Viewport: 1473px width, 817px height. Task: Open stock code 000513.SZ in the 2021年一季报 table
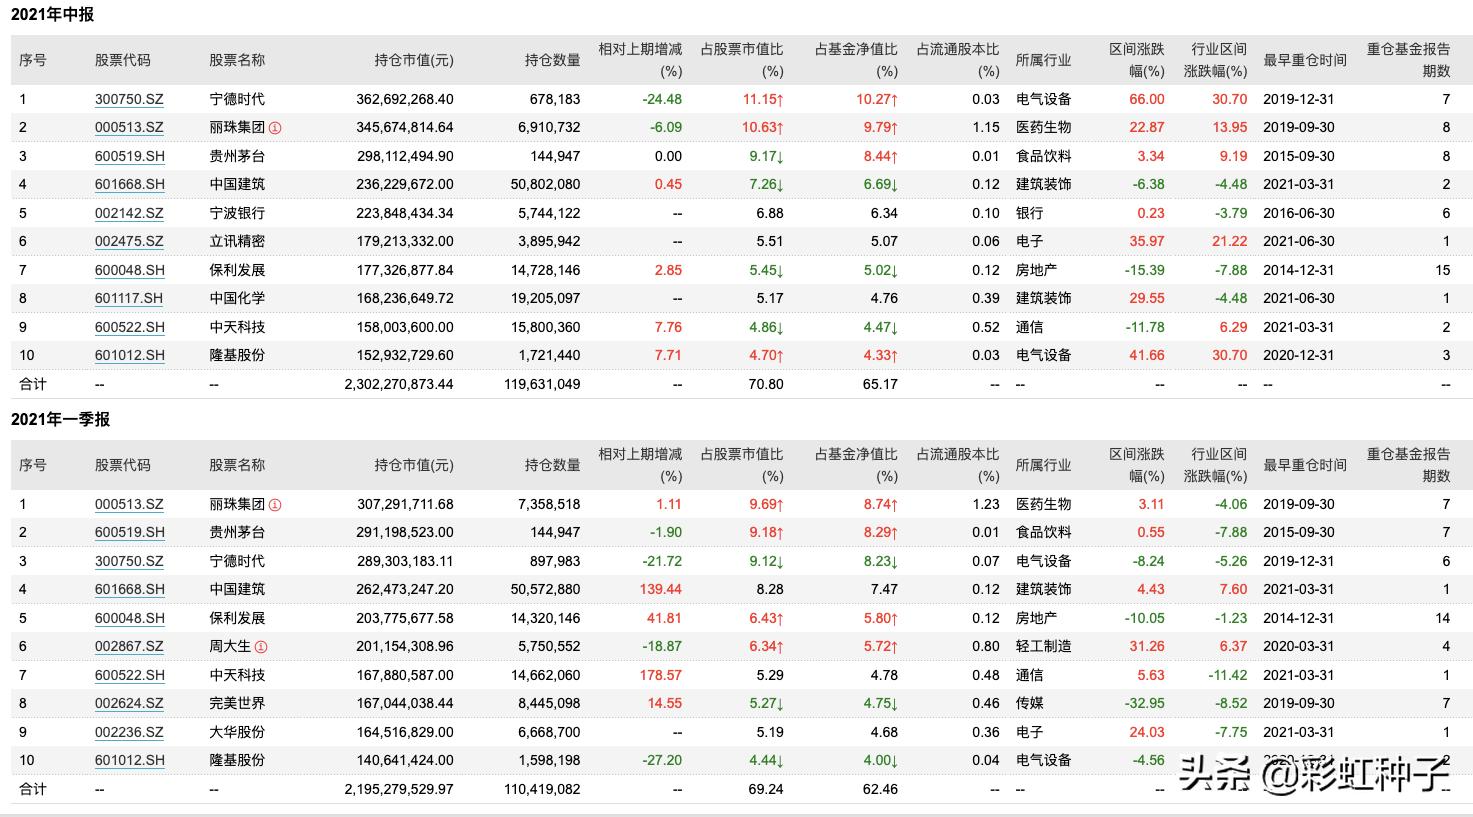[x=129, y=504]
